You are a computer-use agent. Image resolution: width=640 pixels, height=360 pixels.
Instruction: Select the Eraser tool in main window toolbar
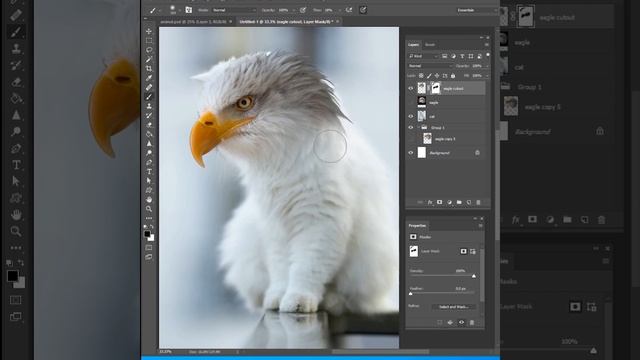(x=149, y=125)
